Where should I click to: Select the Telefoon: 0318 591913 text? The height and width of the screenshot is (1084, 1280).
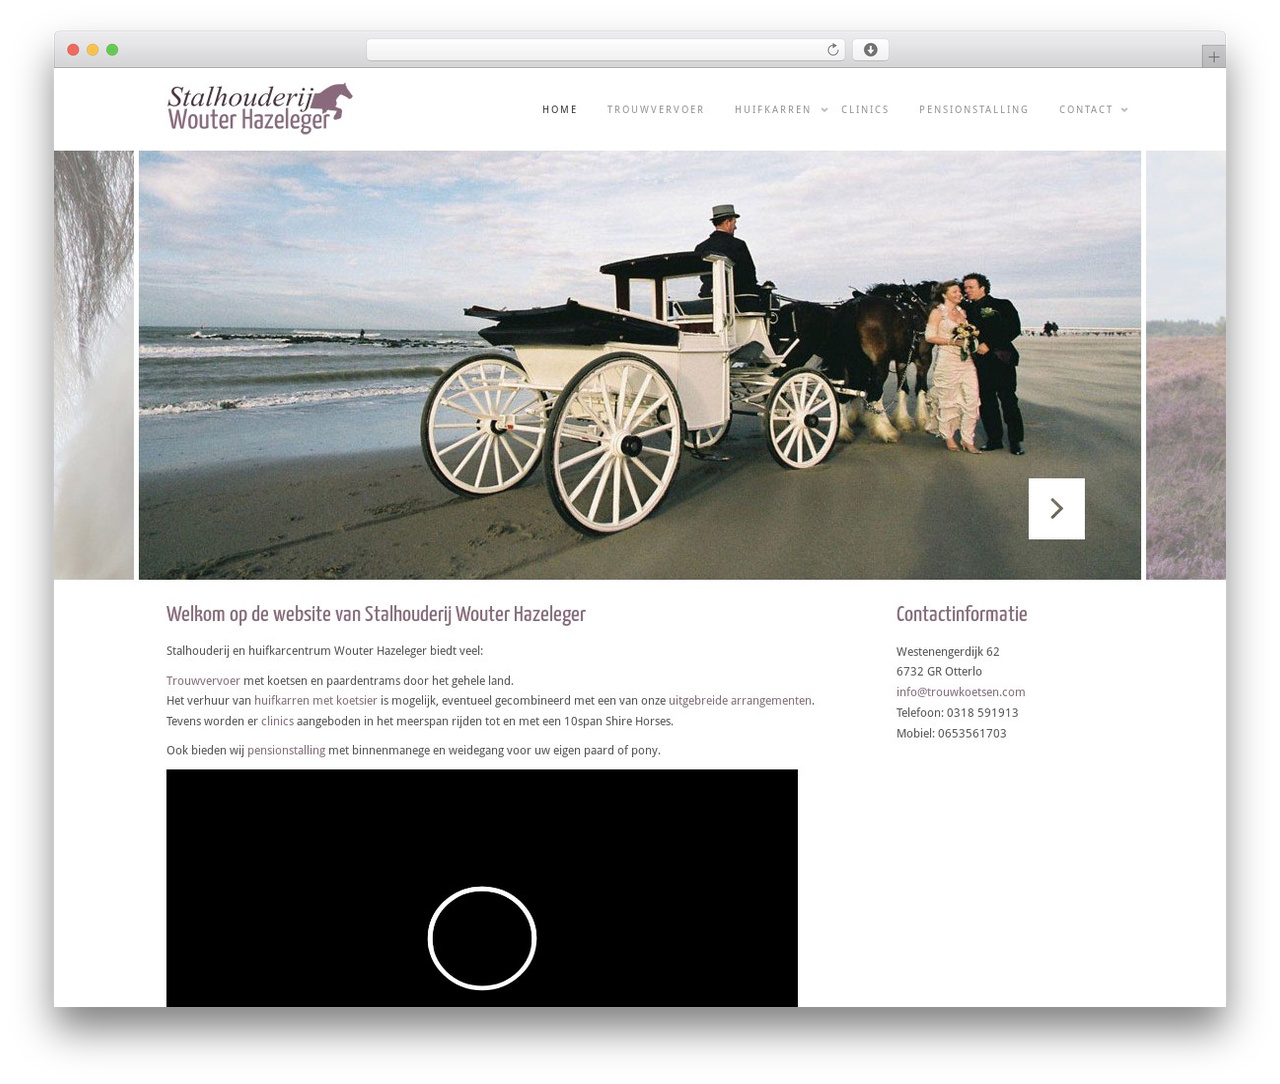coord(957,713)
